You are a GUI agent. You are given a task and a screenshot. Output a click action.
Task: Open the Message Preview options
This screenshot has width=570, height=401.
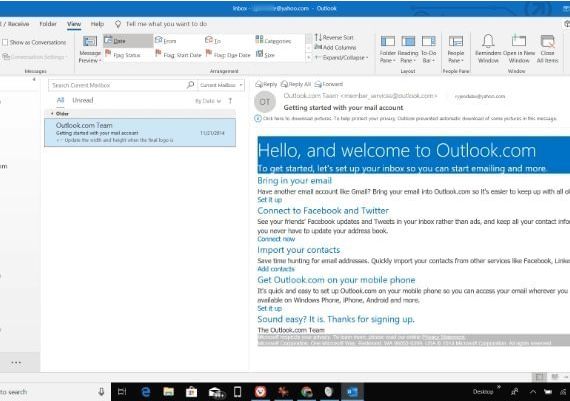tap(89, 49)
